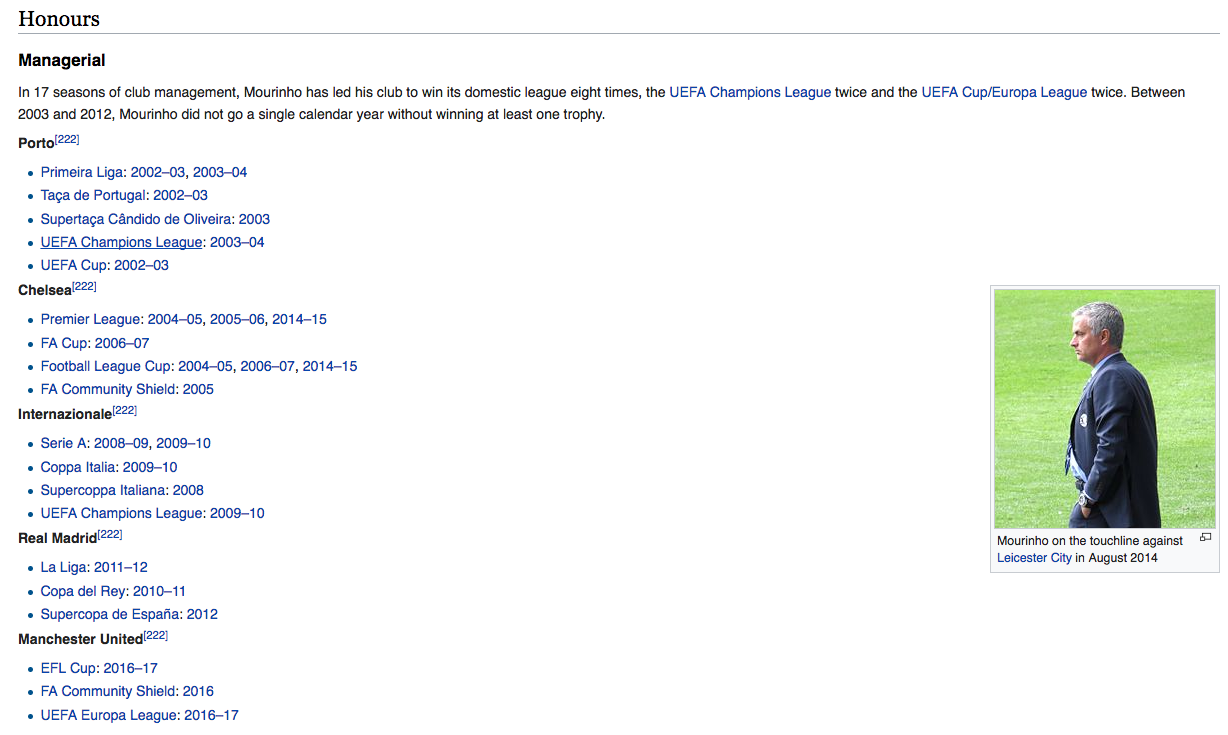Open Coppa Italia 2009–10 link
This screenshot has width=1228, height=735.
point(150,467)
